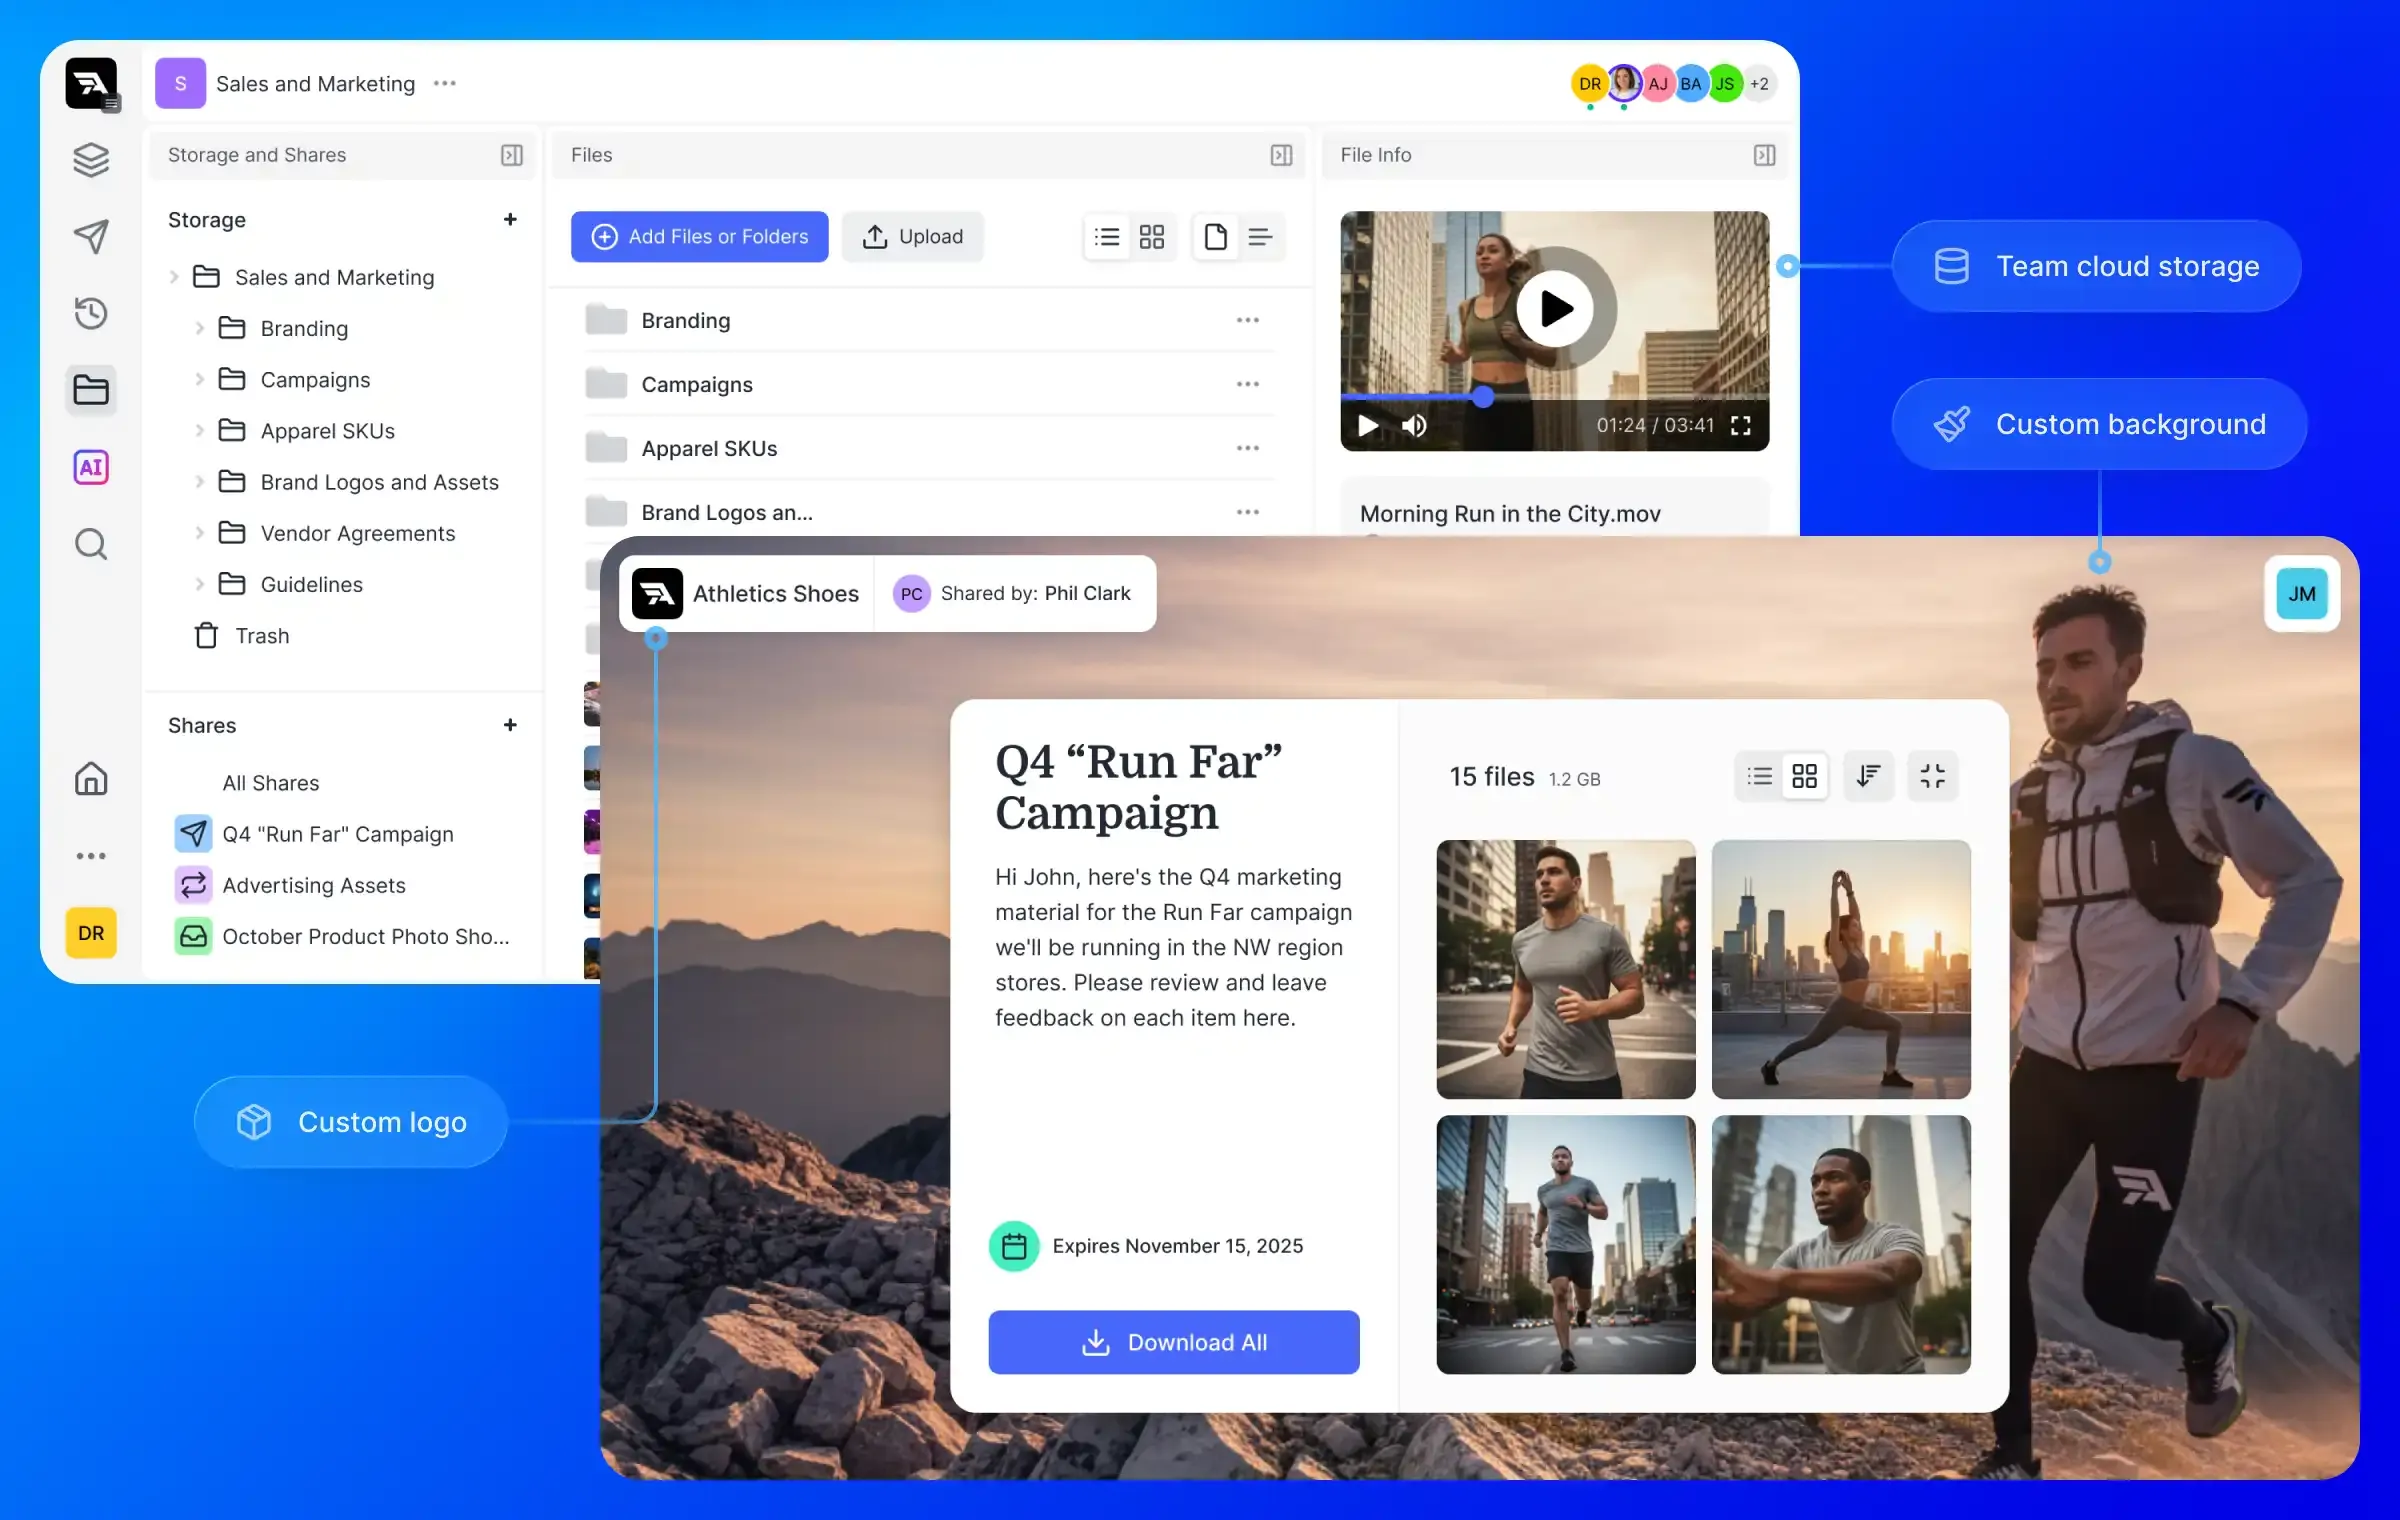Click the Add Files or Folders button
The width and height of the screenshot is (2400, 1520).
point(700,237)
